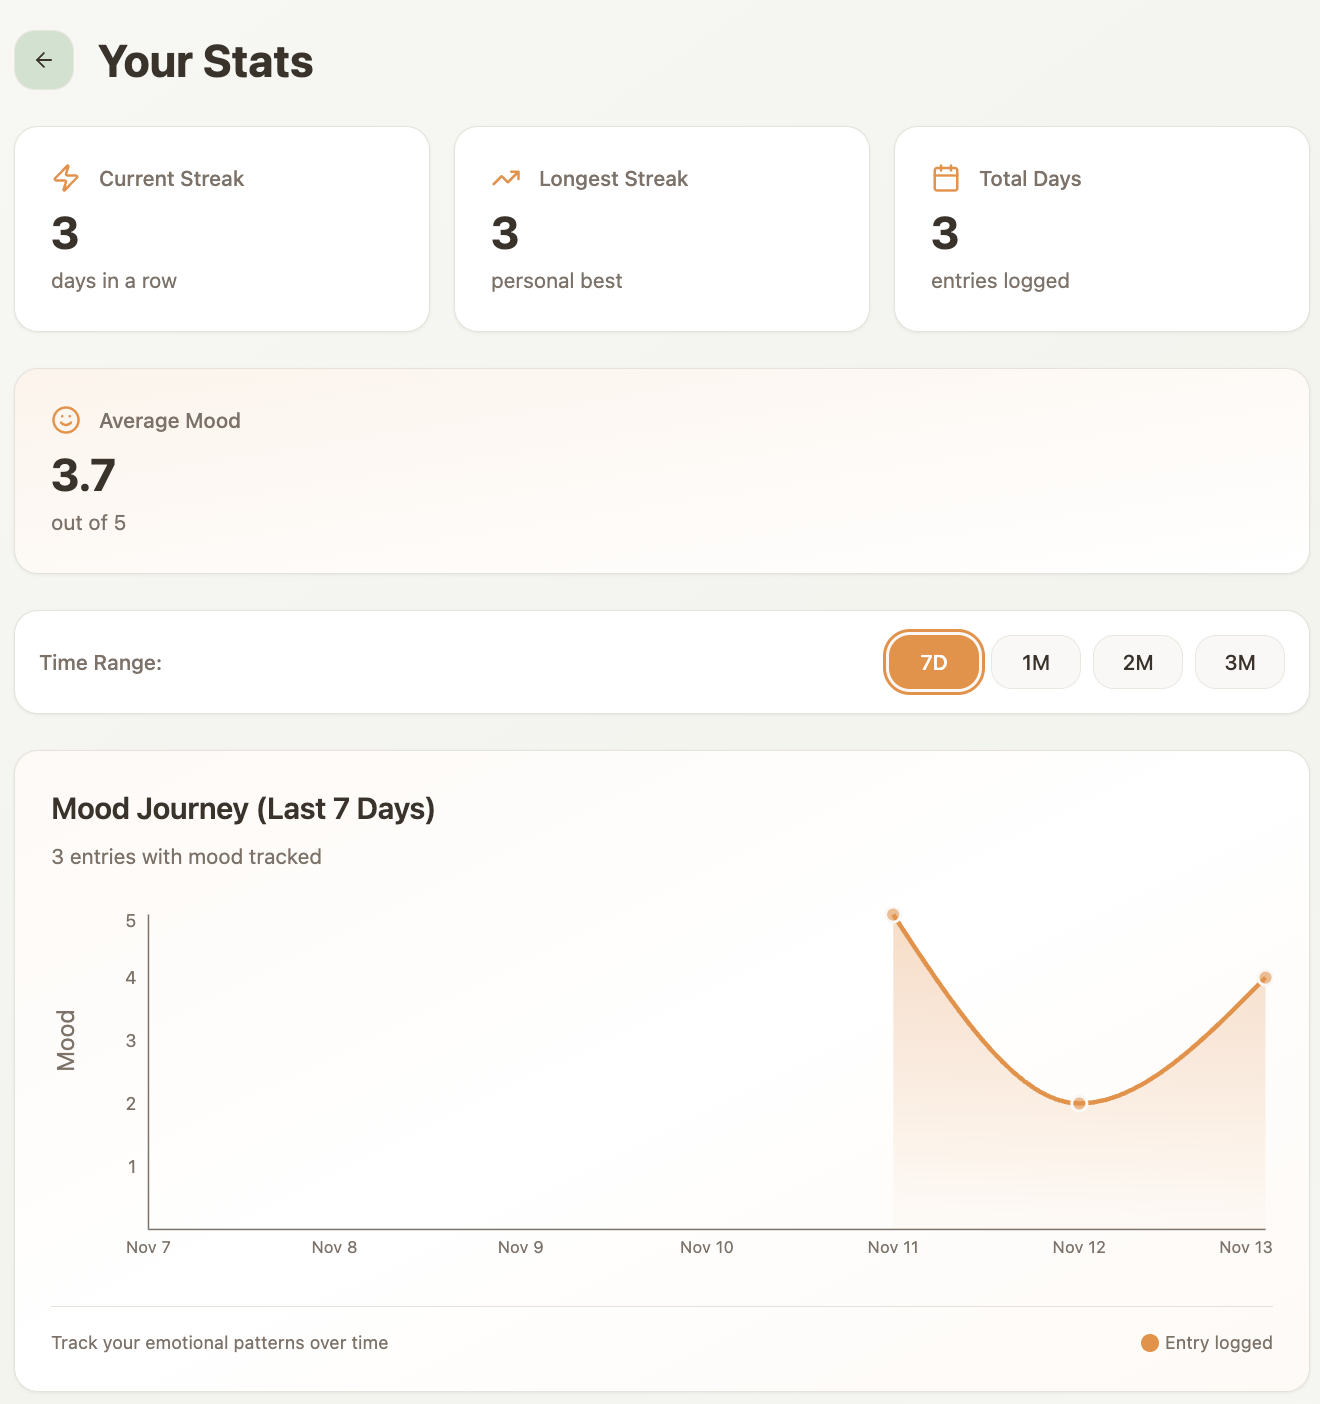This screenshot has height=1404, width=1320.
Task: Click the back arrow in the green circle
Action: tap(43, 60)
